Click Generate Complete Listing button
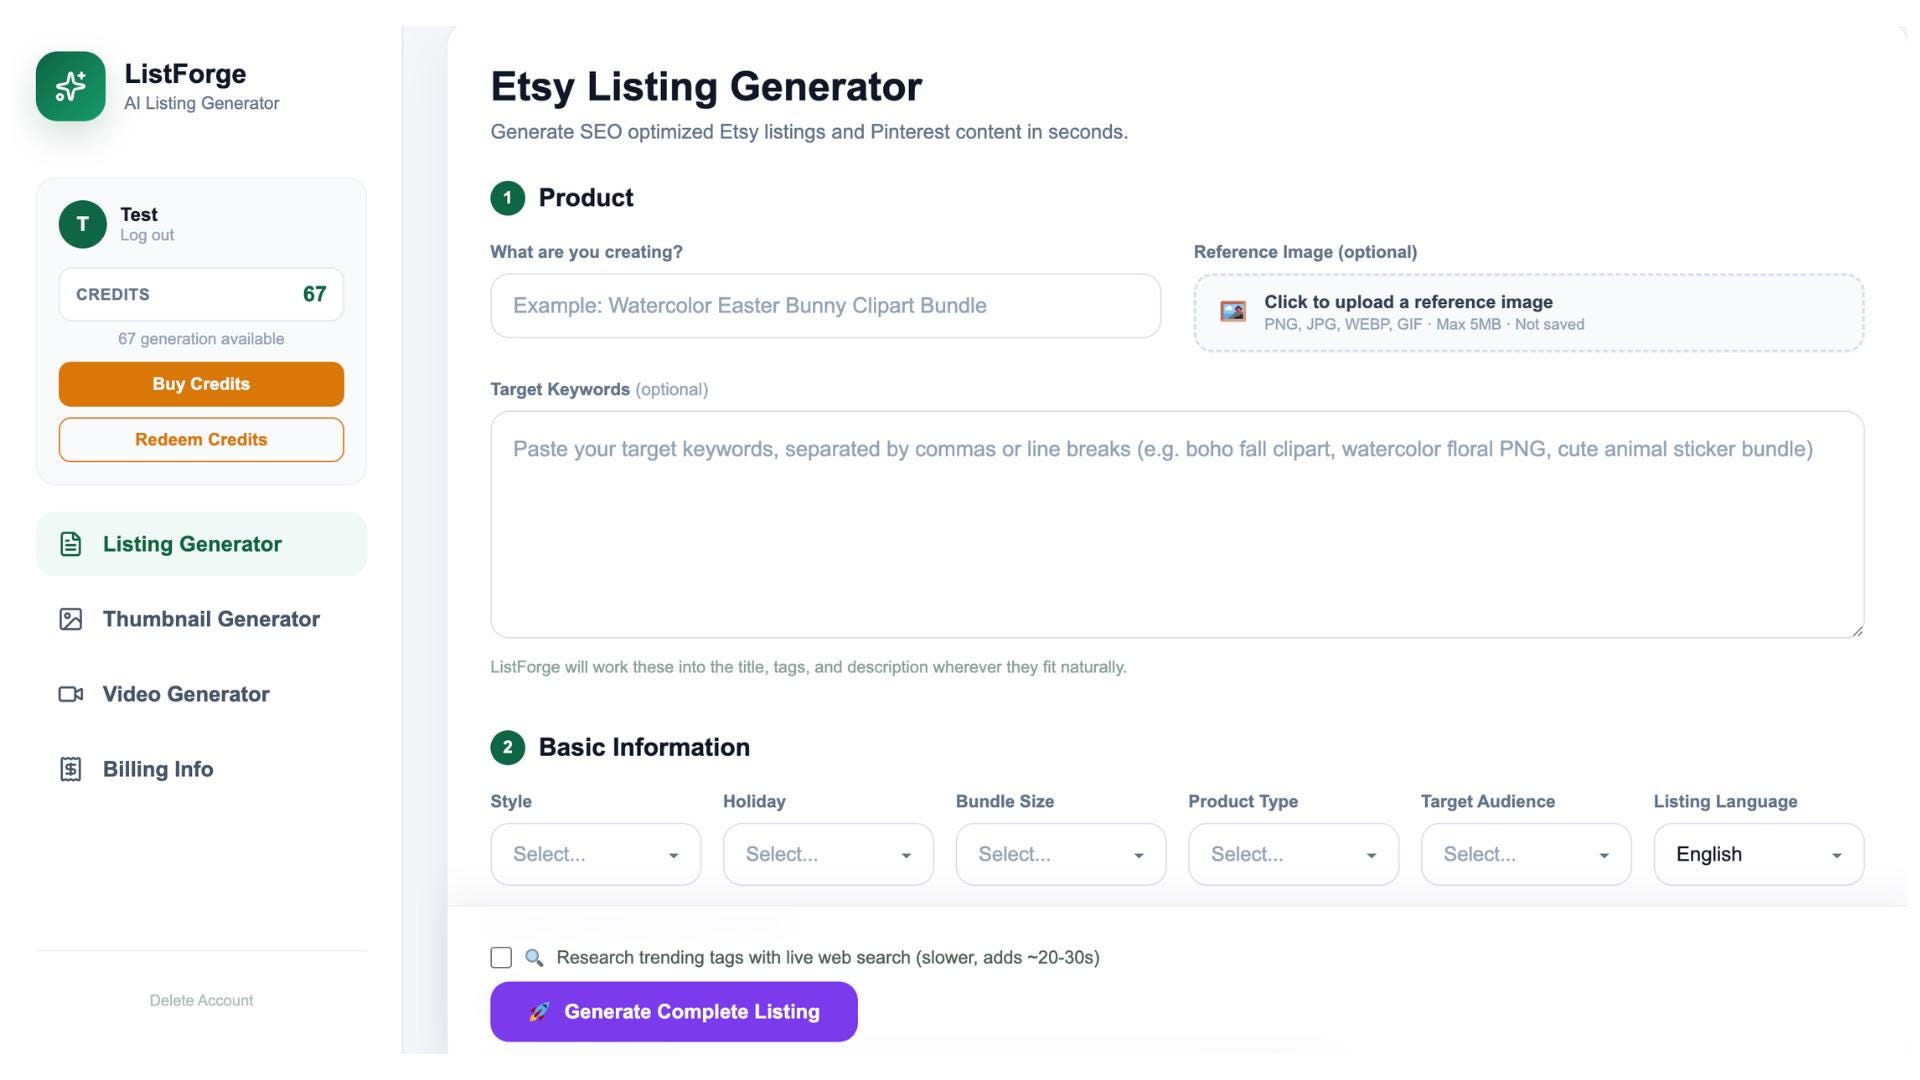1920x1080 pixels. coord(673,1012)
